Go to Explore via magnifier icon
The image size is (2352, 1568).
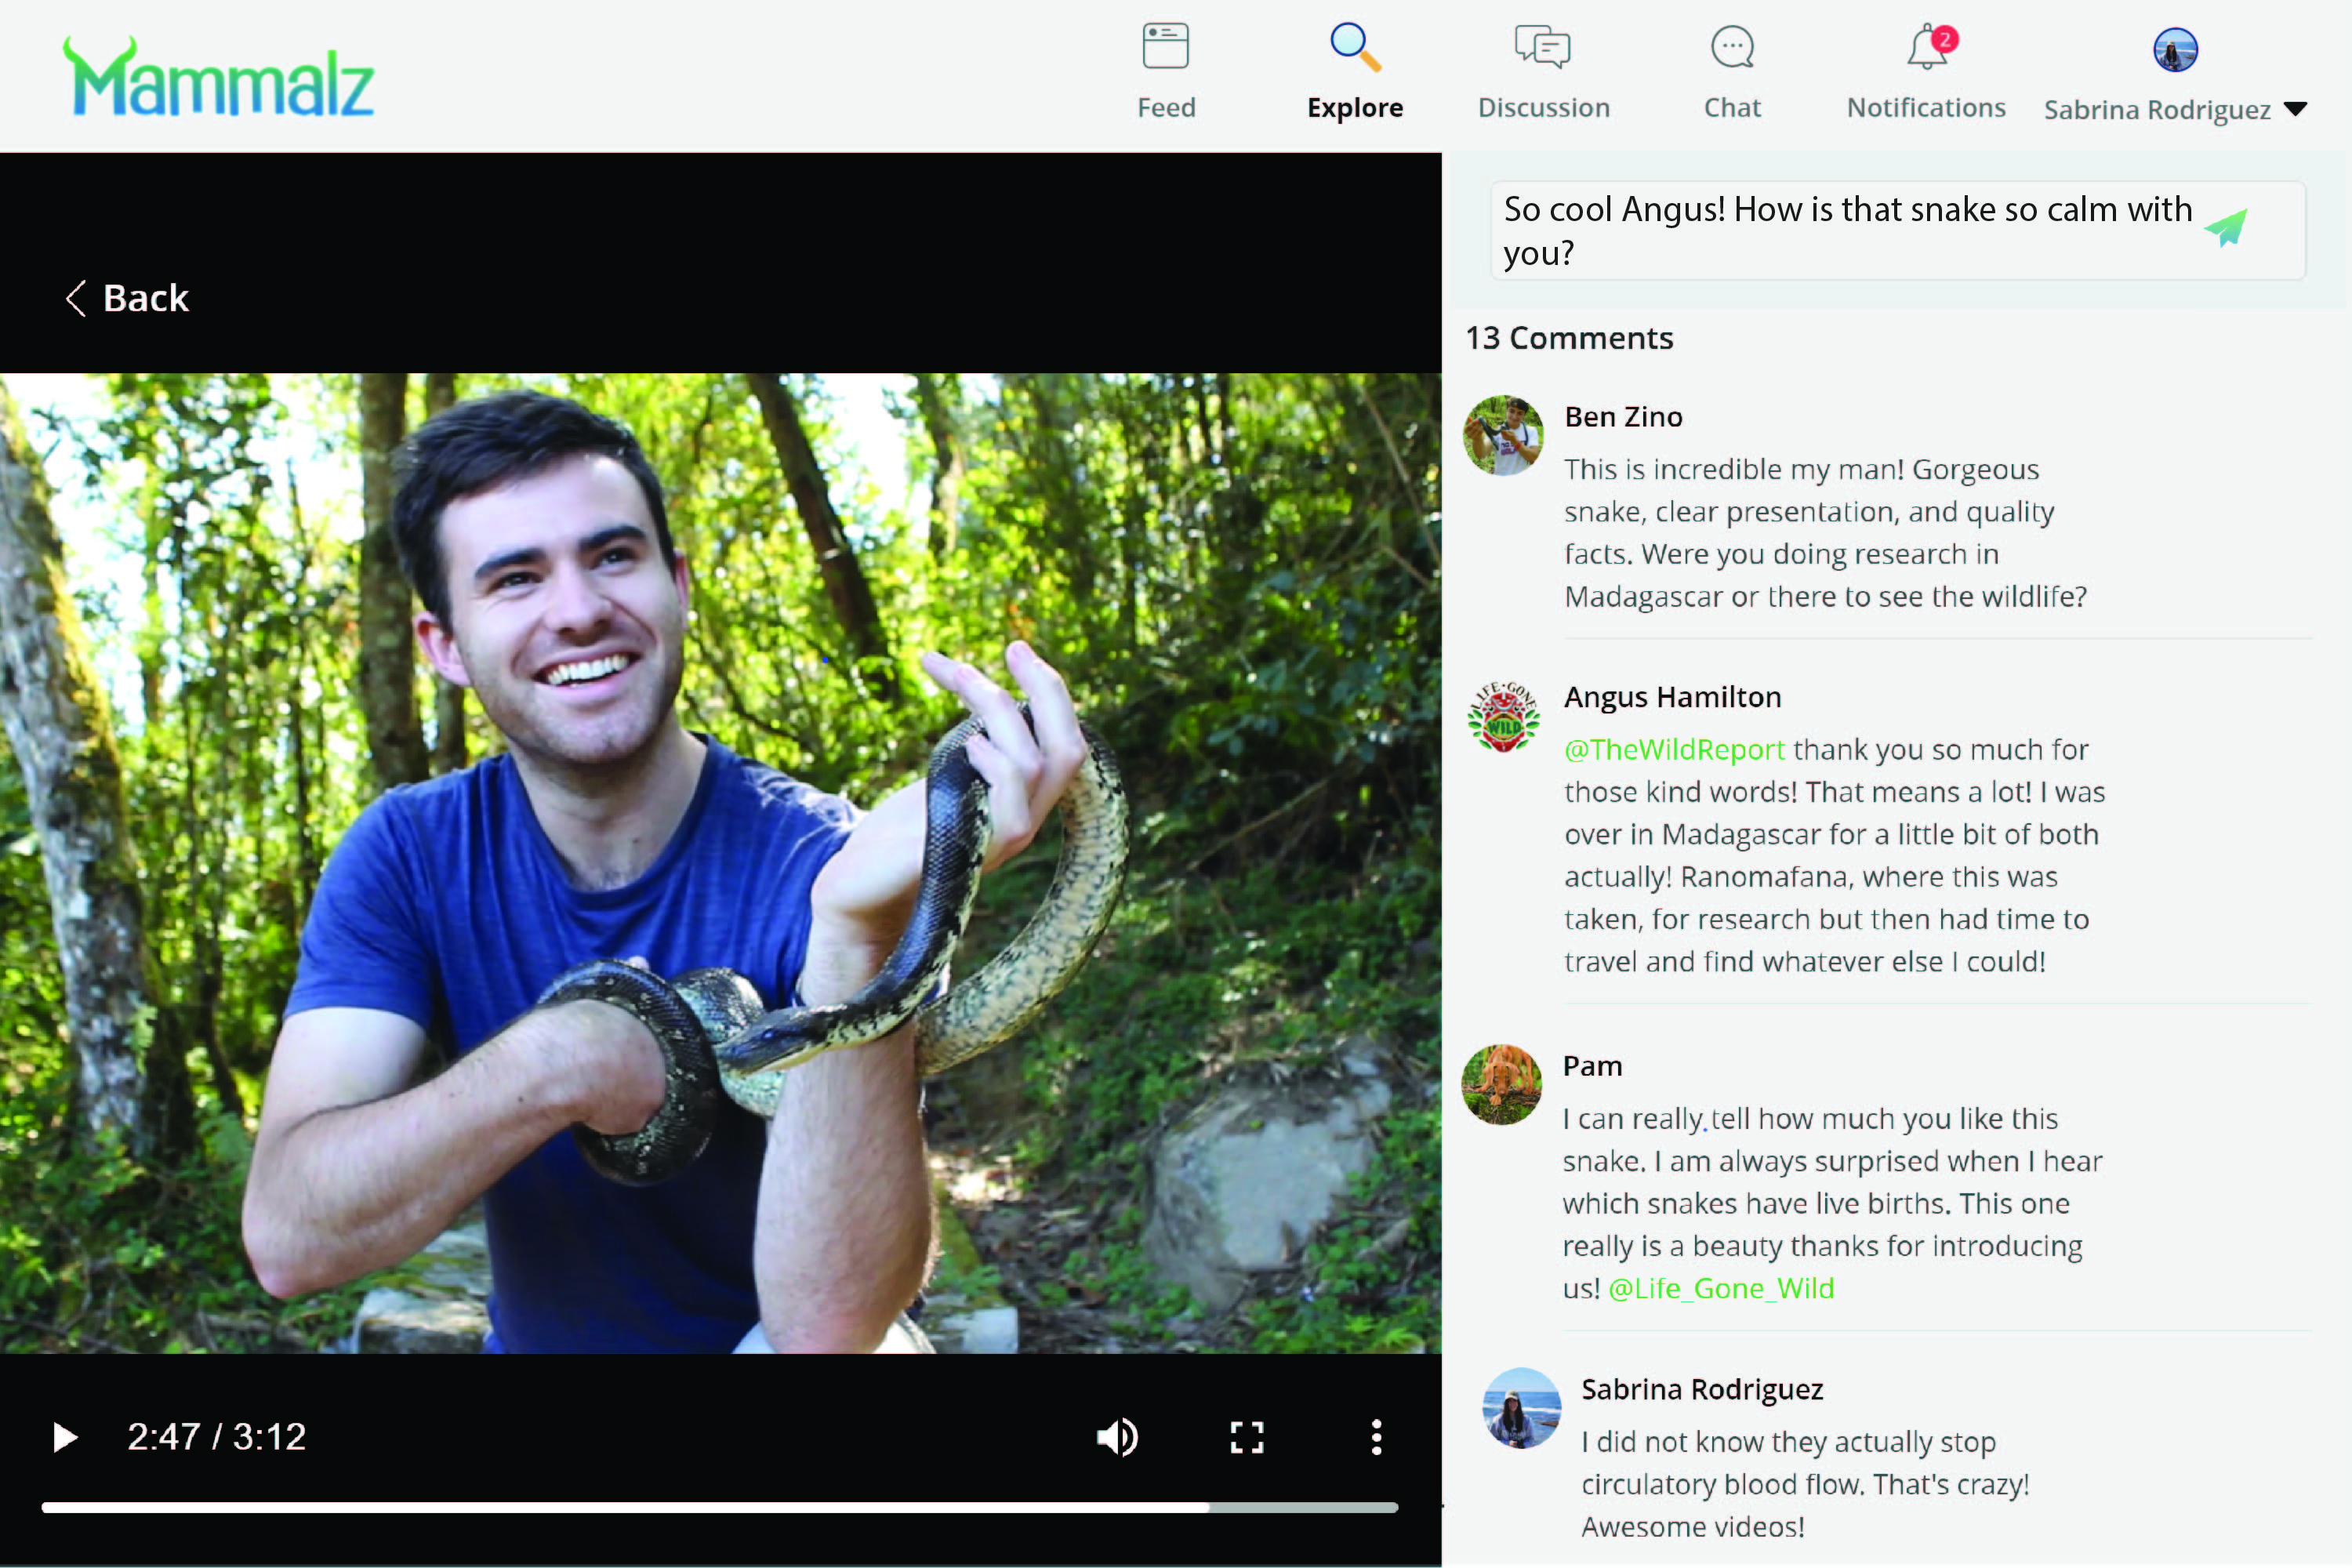click(x=1355, y=48)
